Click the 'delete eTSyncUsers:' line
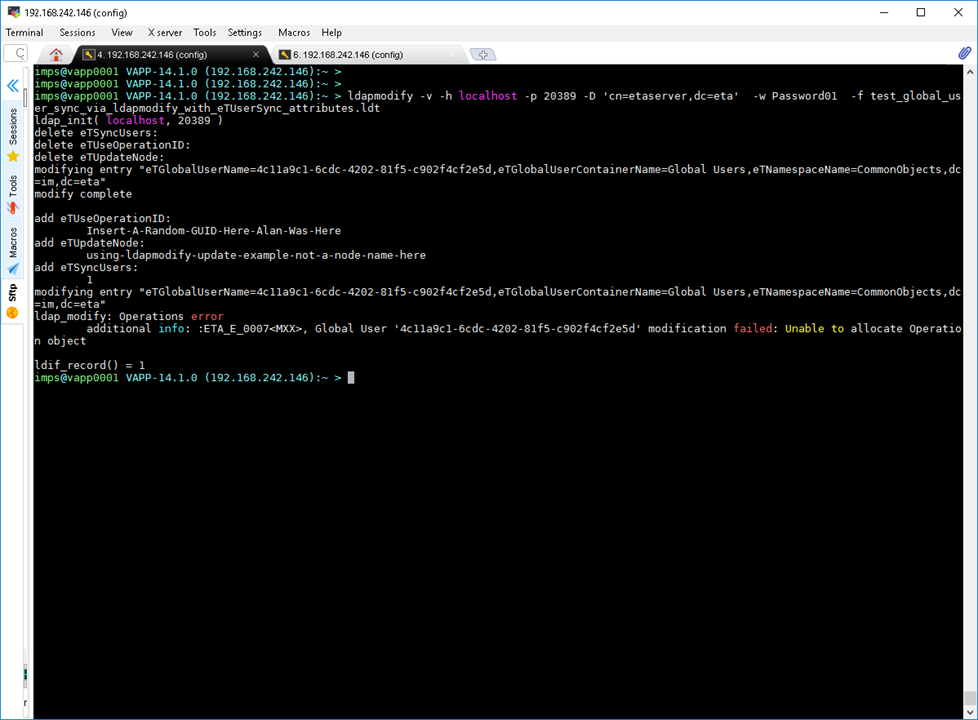Screen dimensions: 978x720 point(96,133)
